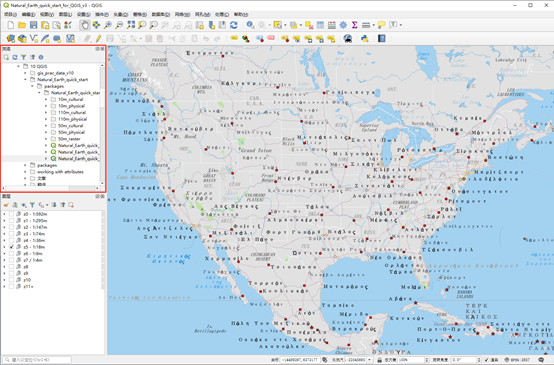554x365 pixels.
Task: Open layer styling panel brush icon
Action: [6, 205]
